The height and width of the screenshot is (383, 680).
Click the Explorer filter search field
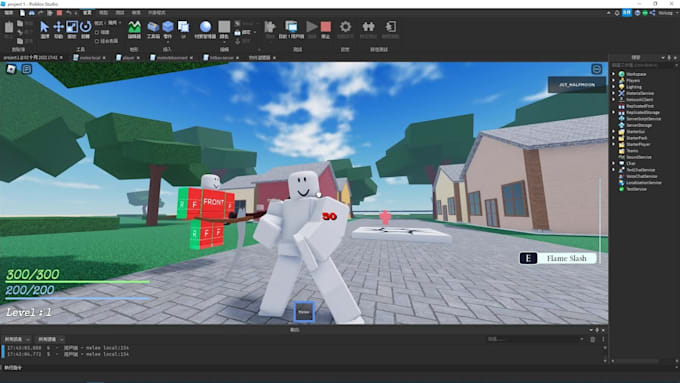(644, 65)
